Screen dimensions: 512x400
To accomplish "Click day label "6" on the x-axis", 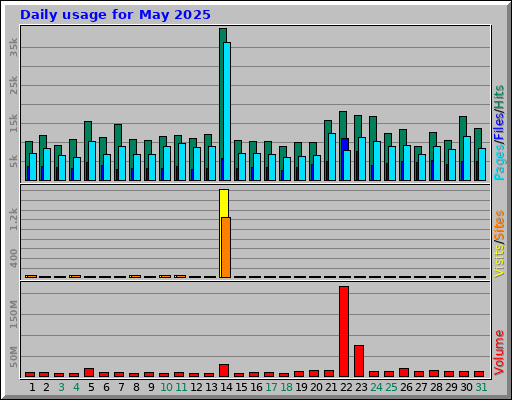I will [106, 387].
